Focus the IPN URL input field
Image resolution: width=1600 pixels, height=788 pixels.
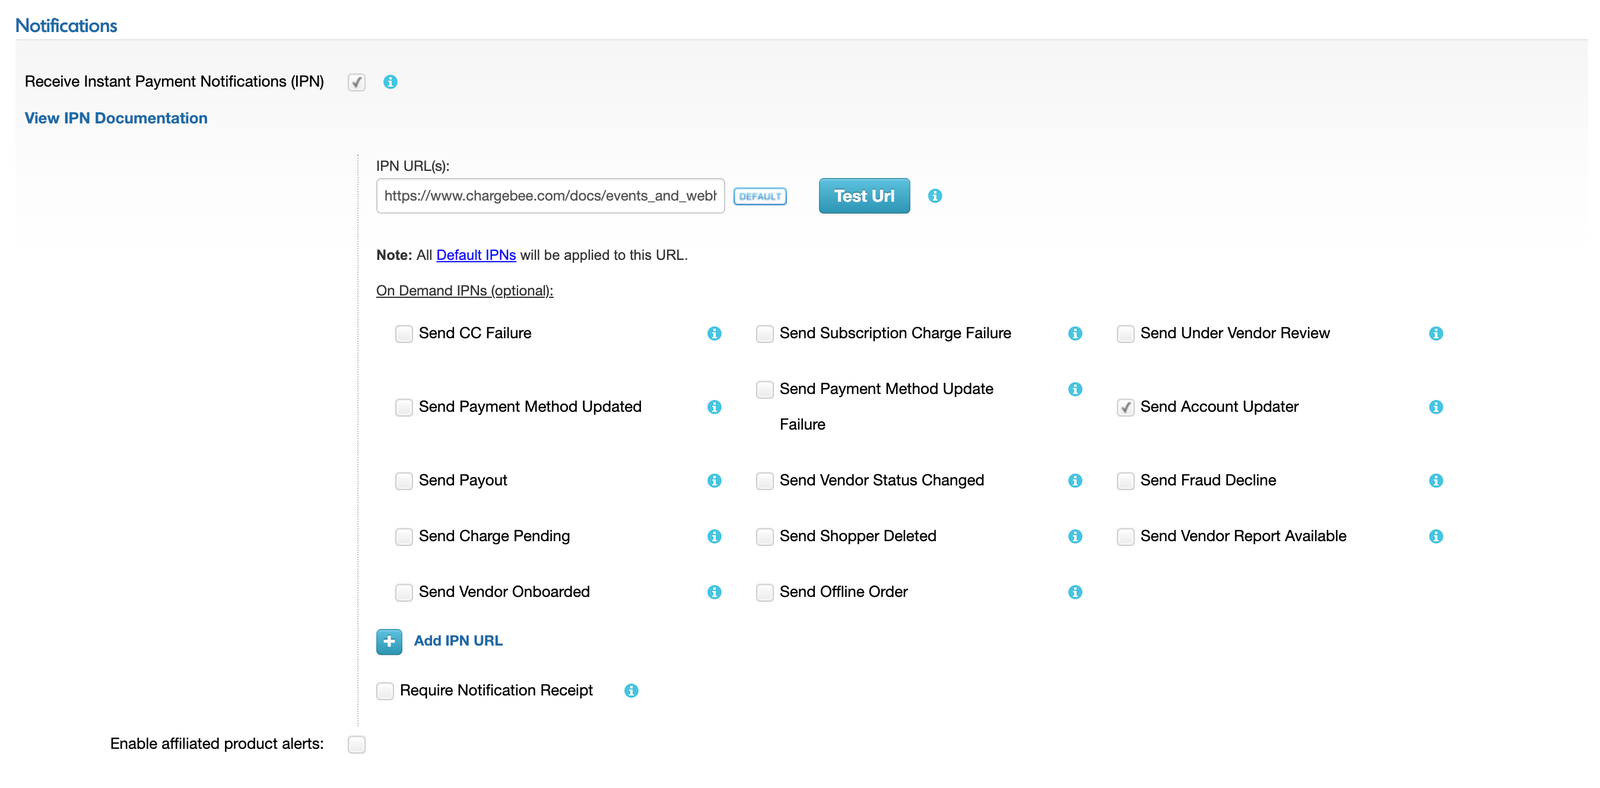click(x=550, y=196)
